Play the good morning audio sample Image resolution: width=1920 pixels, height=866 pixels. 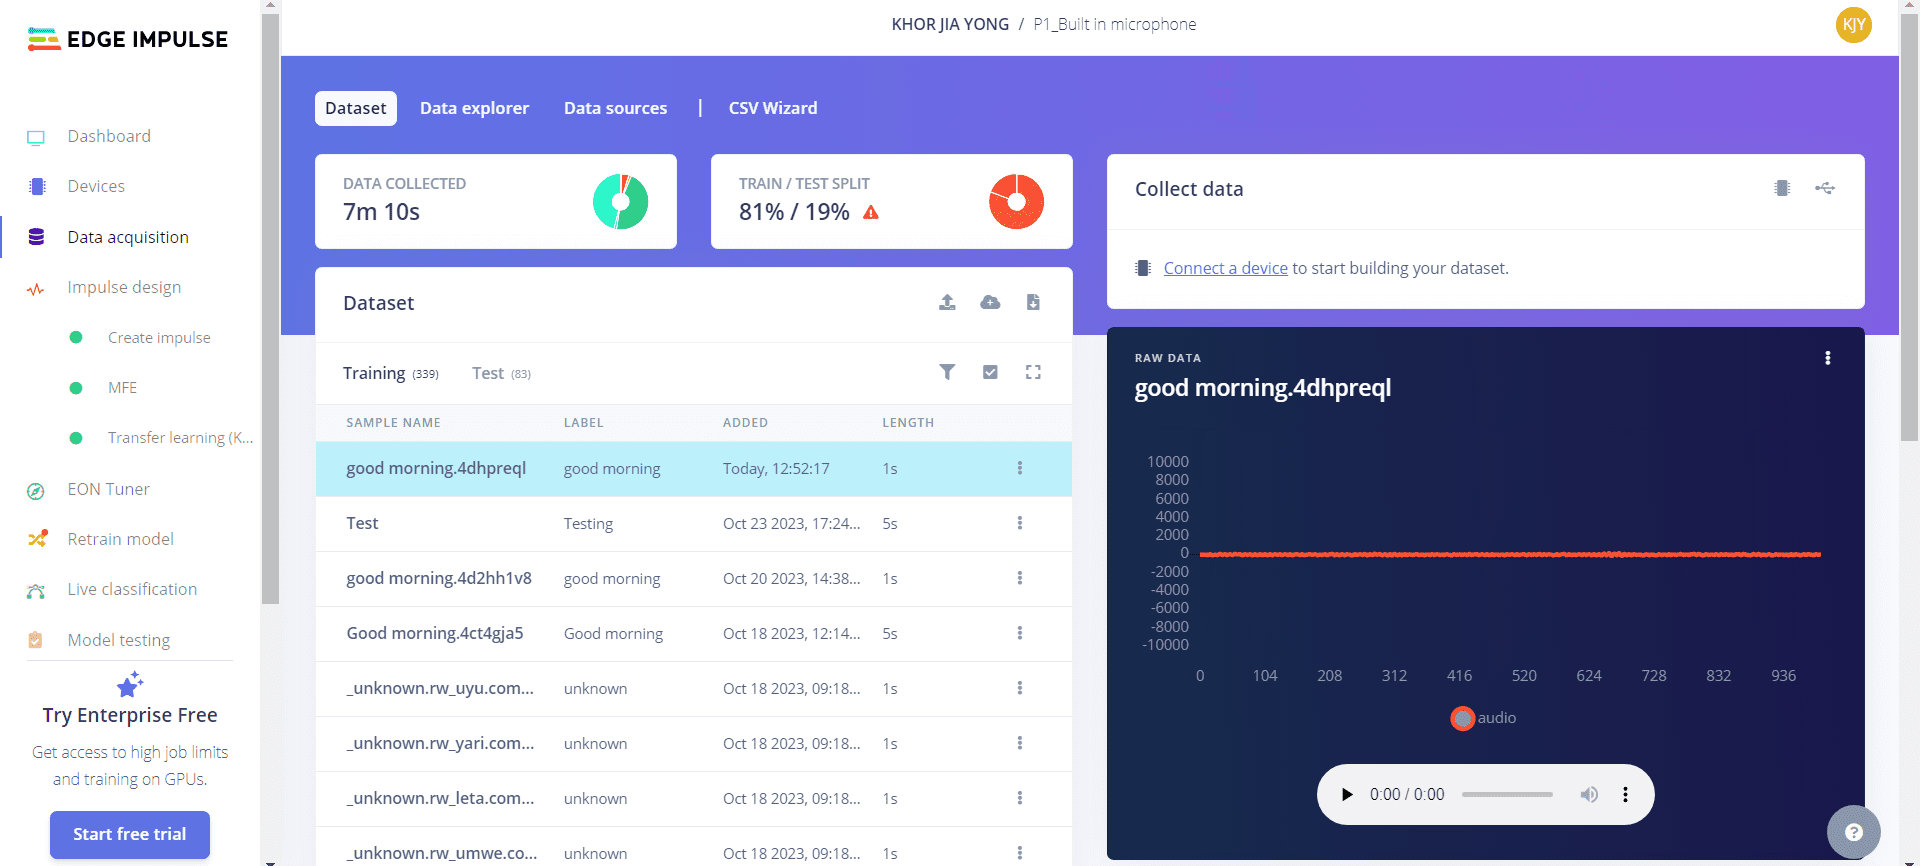[x=1347, y=795]
